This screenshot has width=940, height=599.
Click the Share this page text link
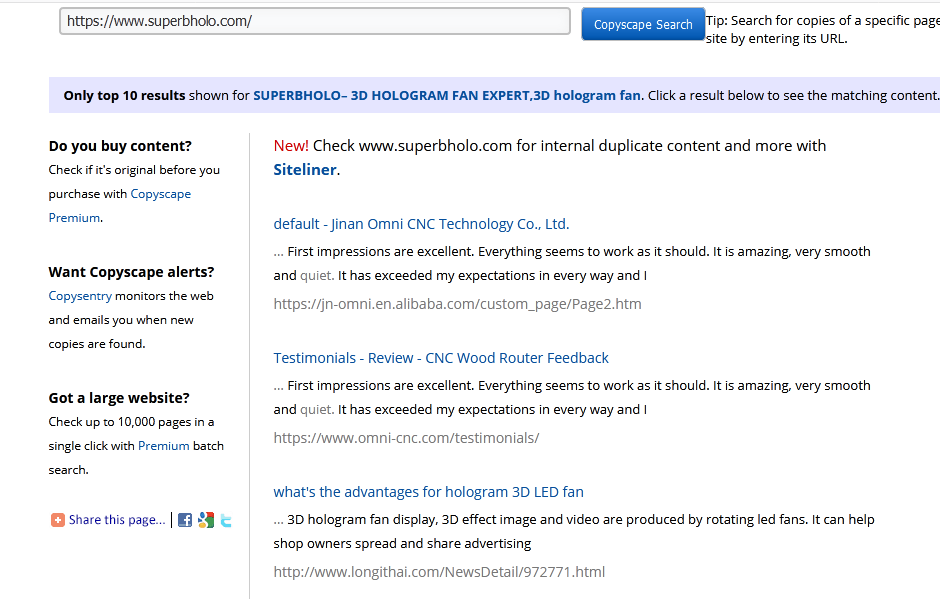point(117,520)
